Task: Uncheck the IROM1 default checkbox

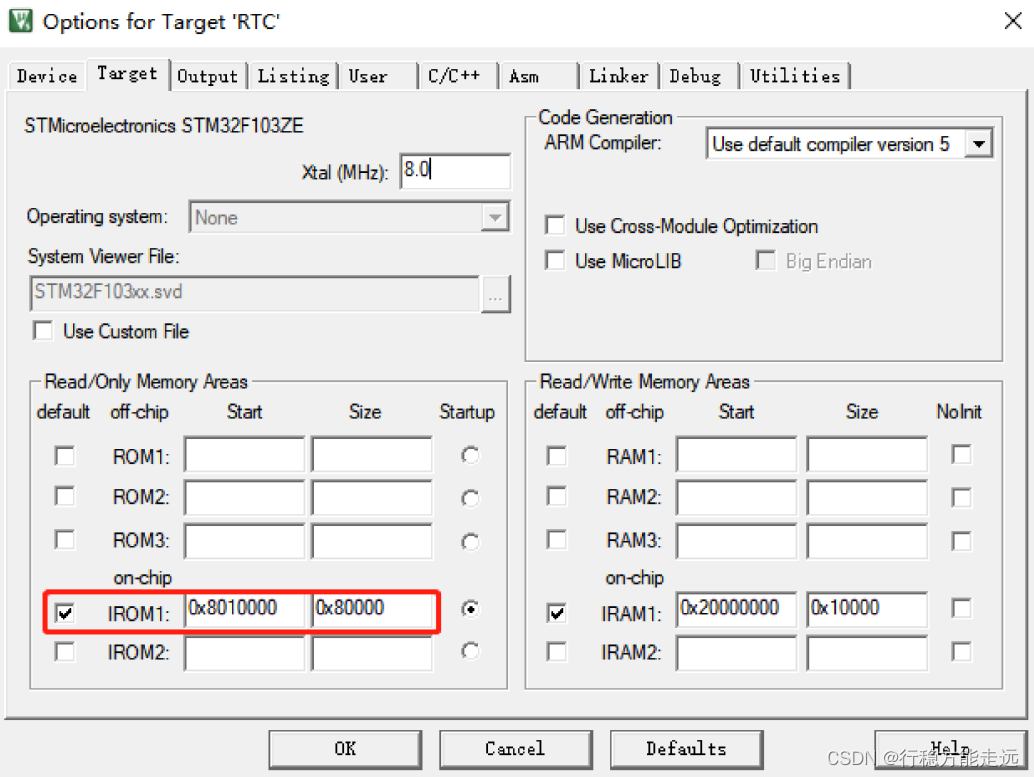Action: pos(65,613)
